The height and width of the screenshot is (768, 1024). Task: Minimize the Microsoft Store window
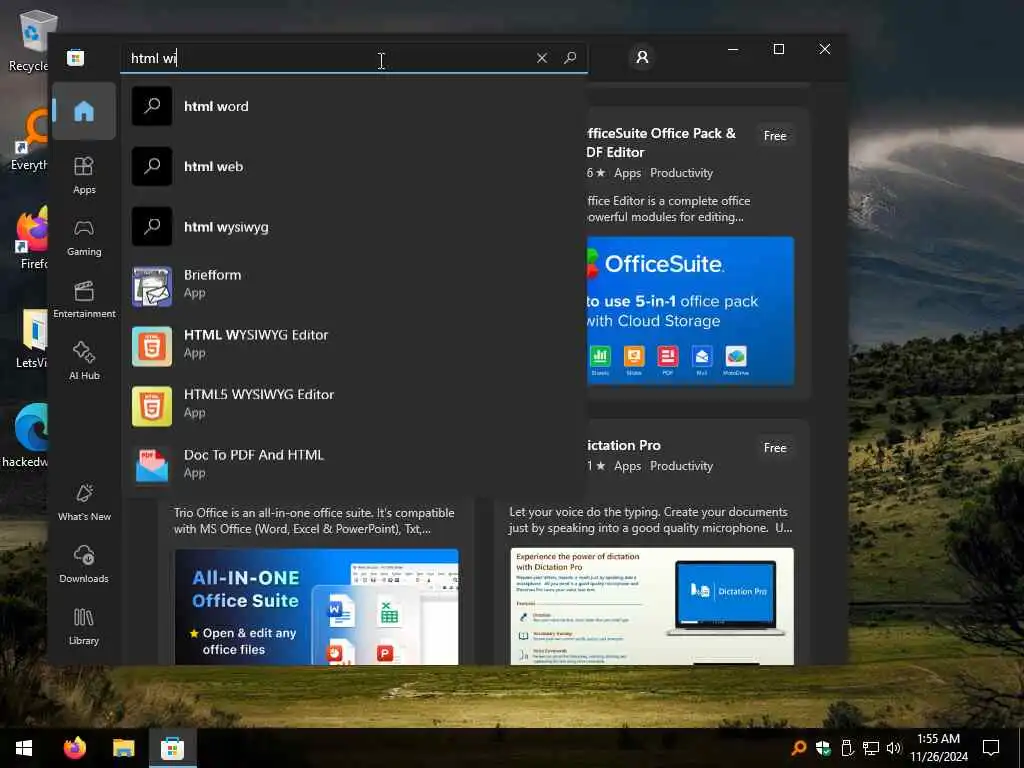733,49
